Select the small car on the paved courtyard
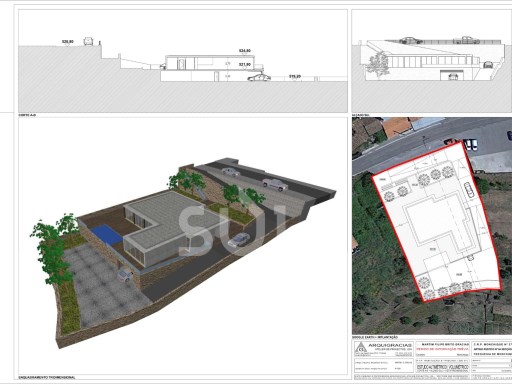This screenshot has width=512, height=384. pos(125,275)
